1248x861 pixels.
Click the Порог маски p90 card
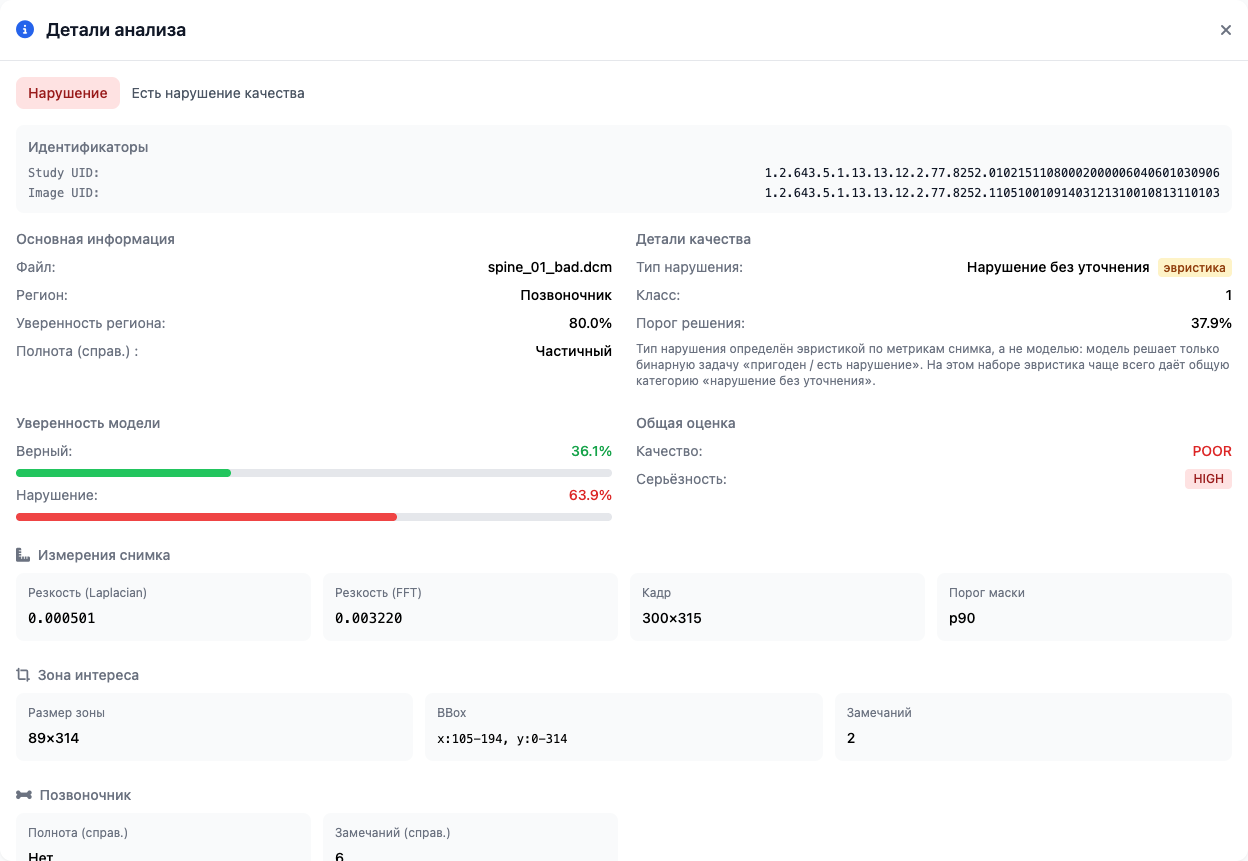click(1084, 607)
